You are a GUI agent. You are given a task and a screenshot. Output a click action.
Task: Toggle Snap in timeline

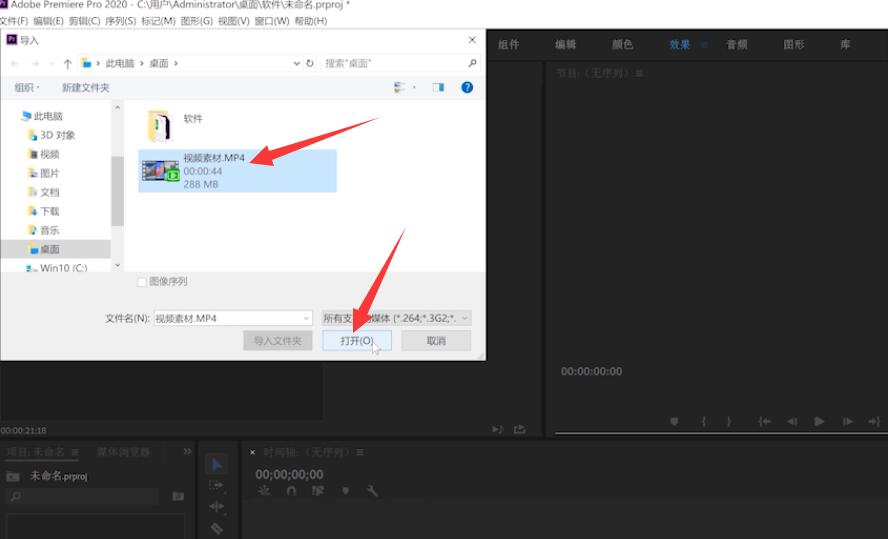[291, 491]
